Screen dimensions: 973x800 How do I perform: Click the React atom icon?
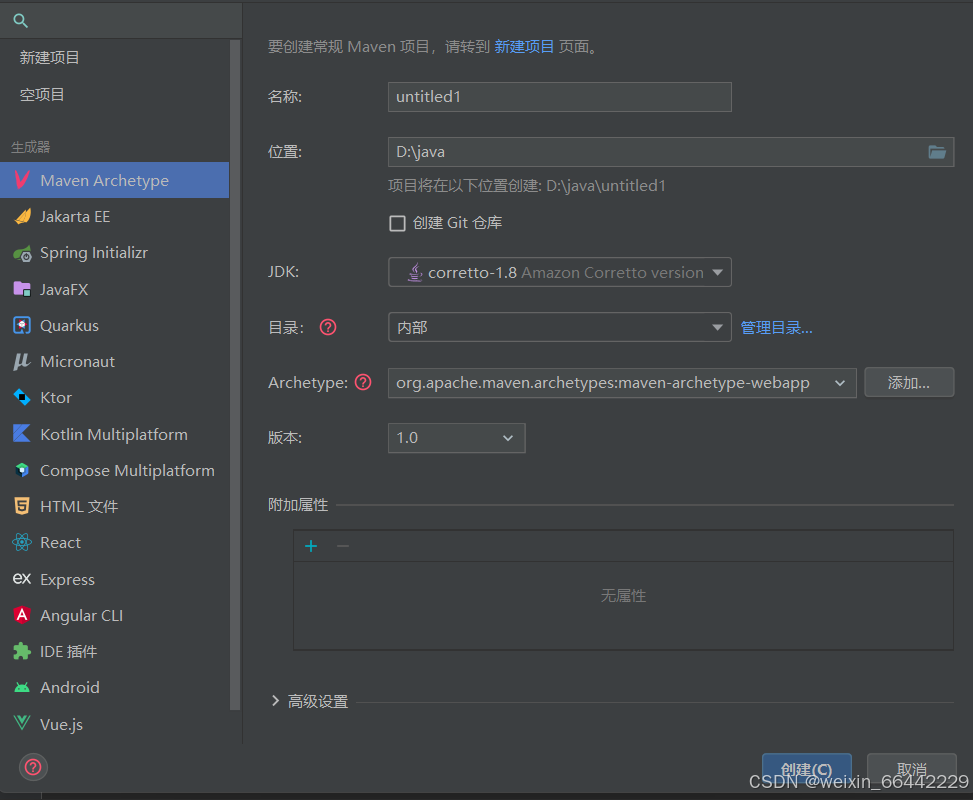[22, 542]
